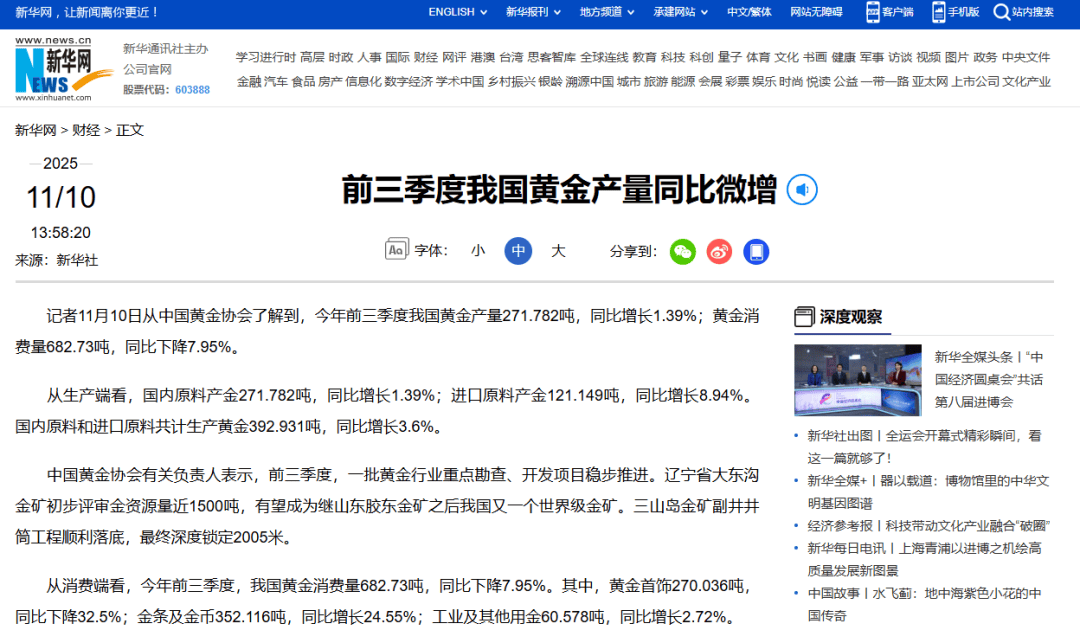Open the 财经 channel in navigation

click(426, 57)
